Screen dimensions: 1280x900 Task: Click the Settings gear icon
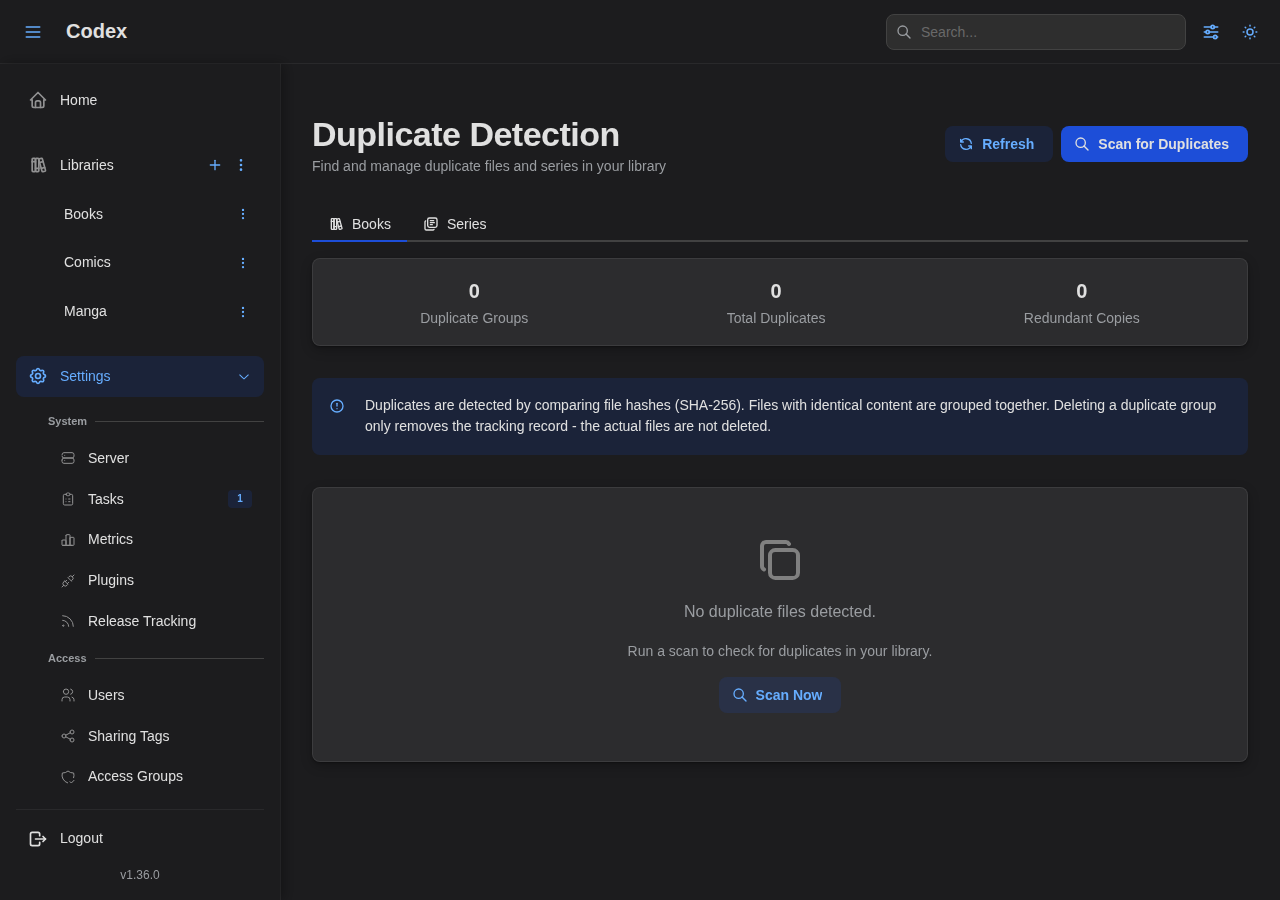38,376
